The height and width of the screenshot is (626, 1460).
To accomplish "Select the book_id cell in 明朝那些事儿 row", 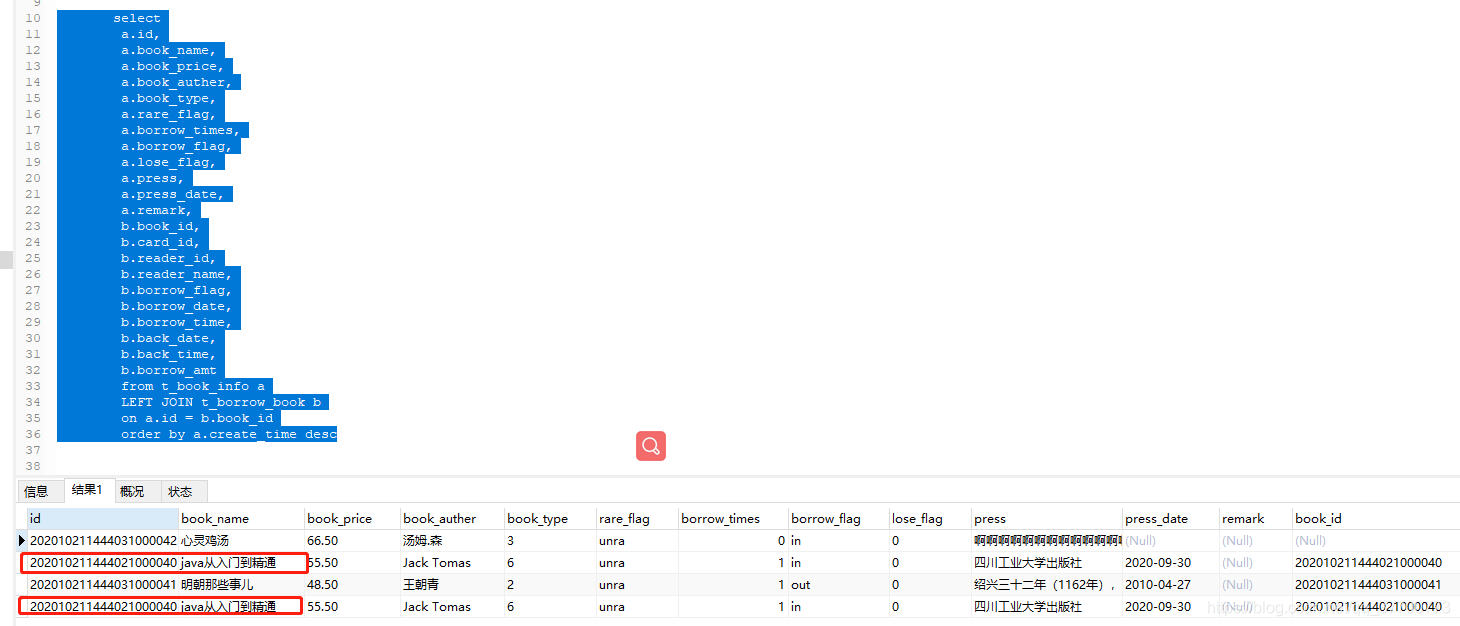I will (1376, 585).
